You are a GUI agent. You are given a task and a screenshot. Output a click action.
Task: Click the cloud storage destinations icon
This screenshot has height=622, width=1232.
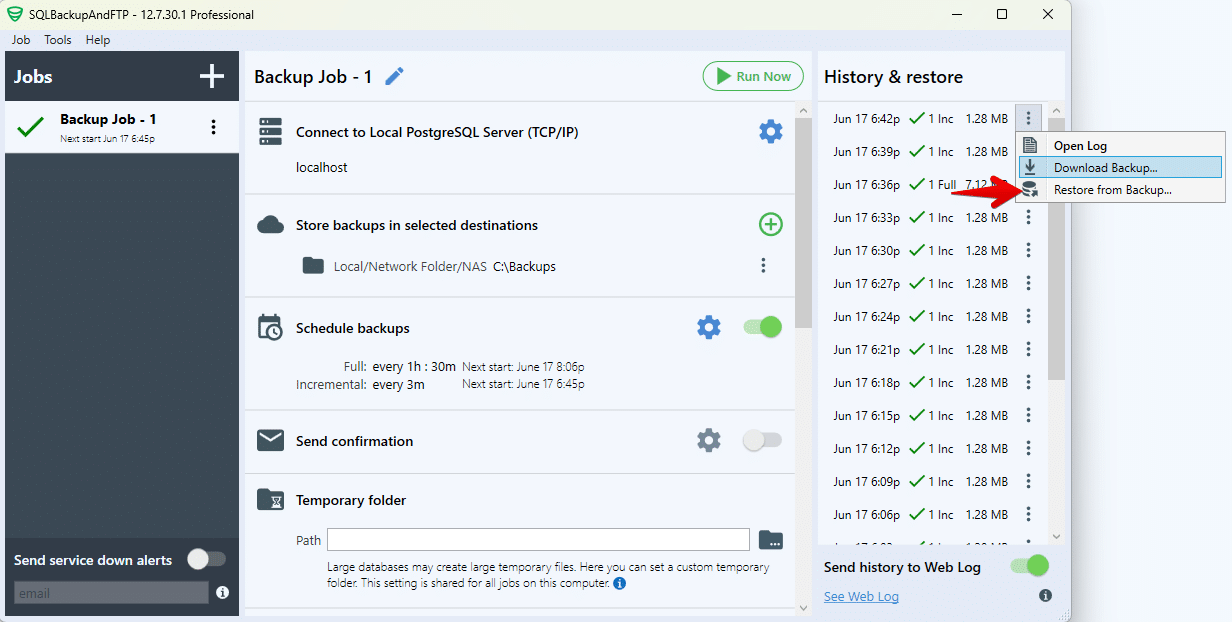[x=271, y=225]
